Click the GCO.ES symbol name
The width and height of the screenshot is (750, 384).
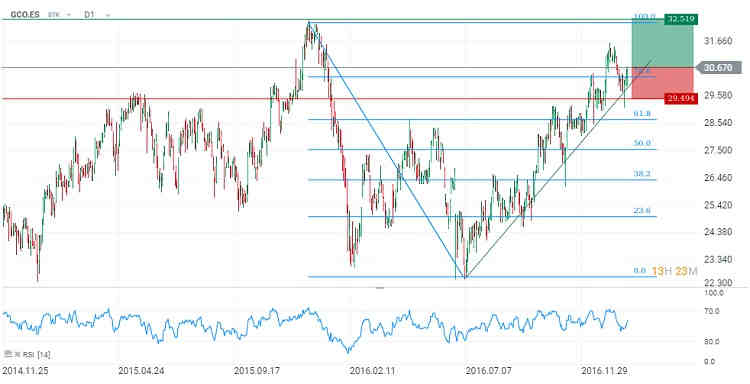[25, 14]
